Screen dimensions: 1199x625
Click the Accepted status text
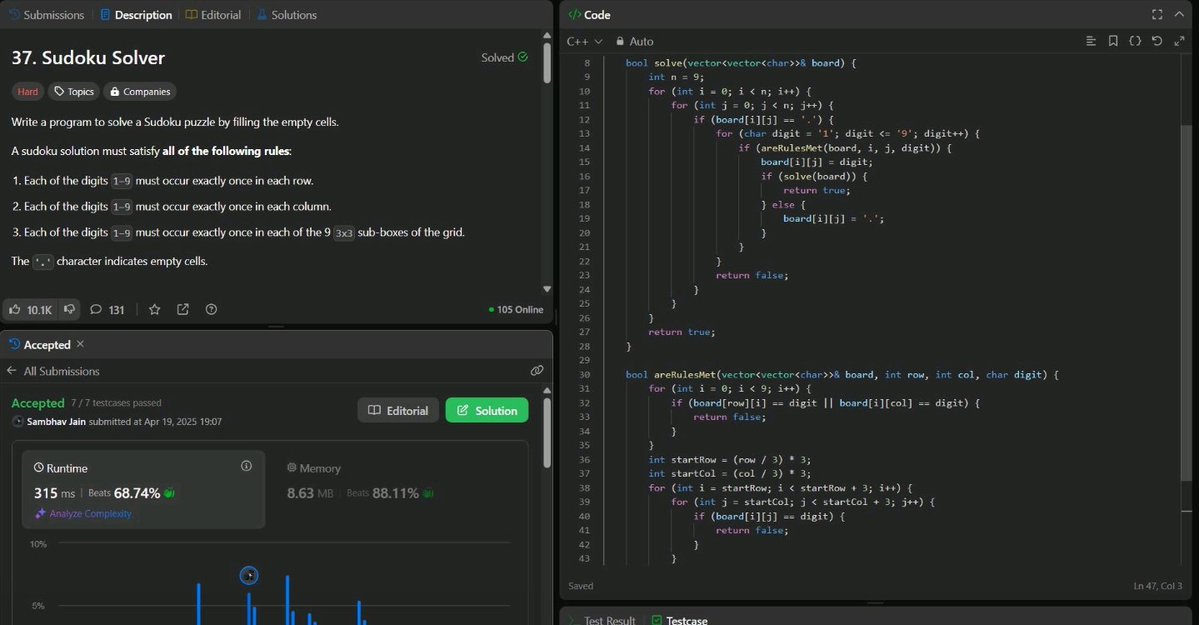[x=37, y=403]
